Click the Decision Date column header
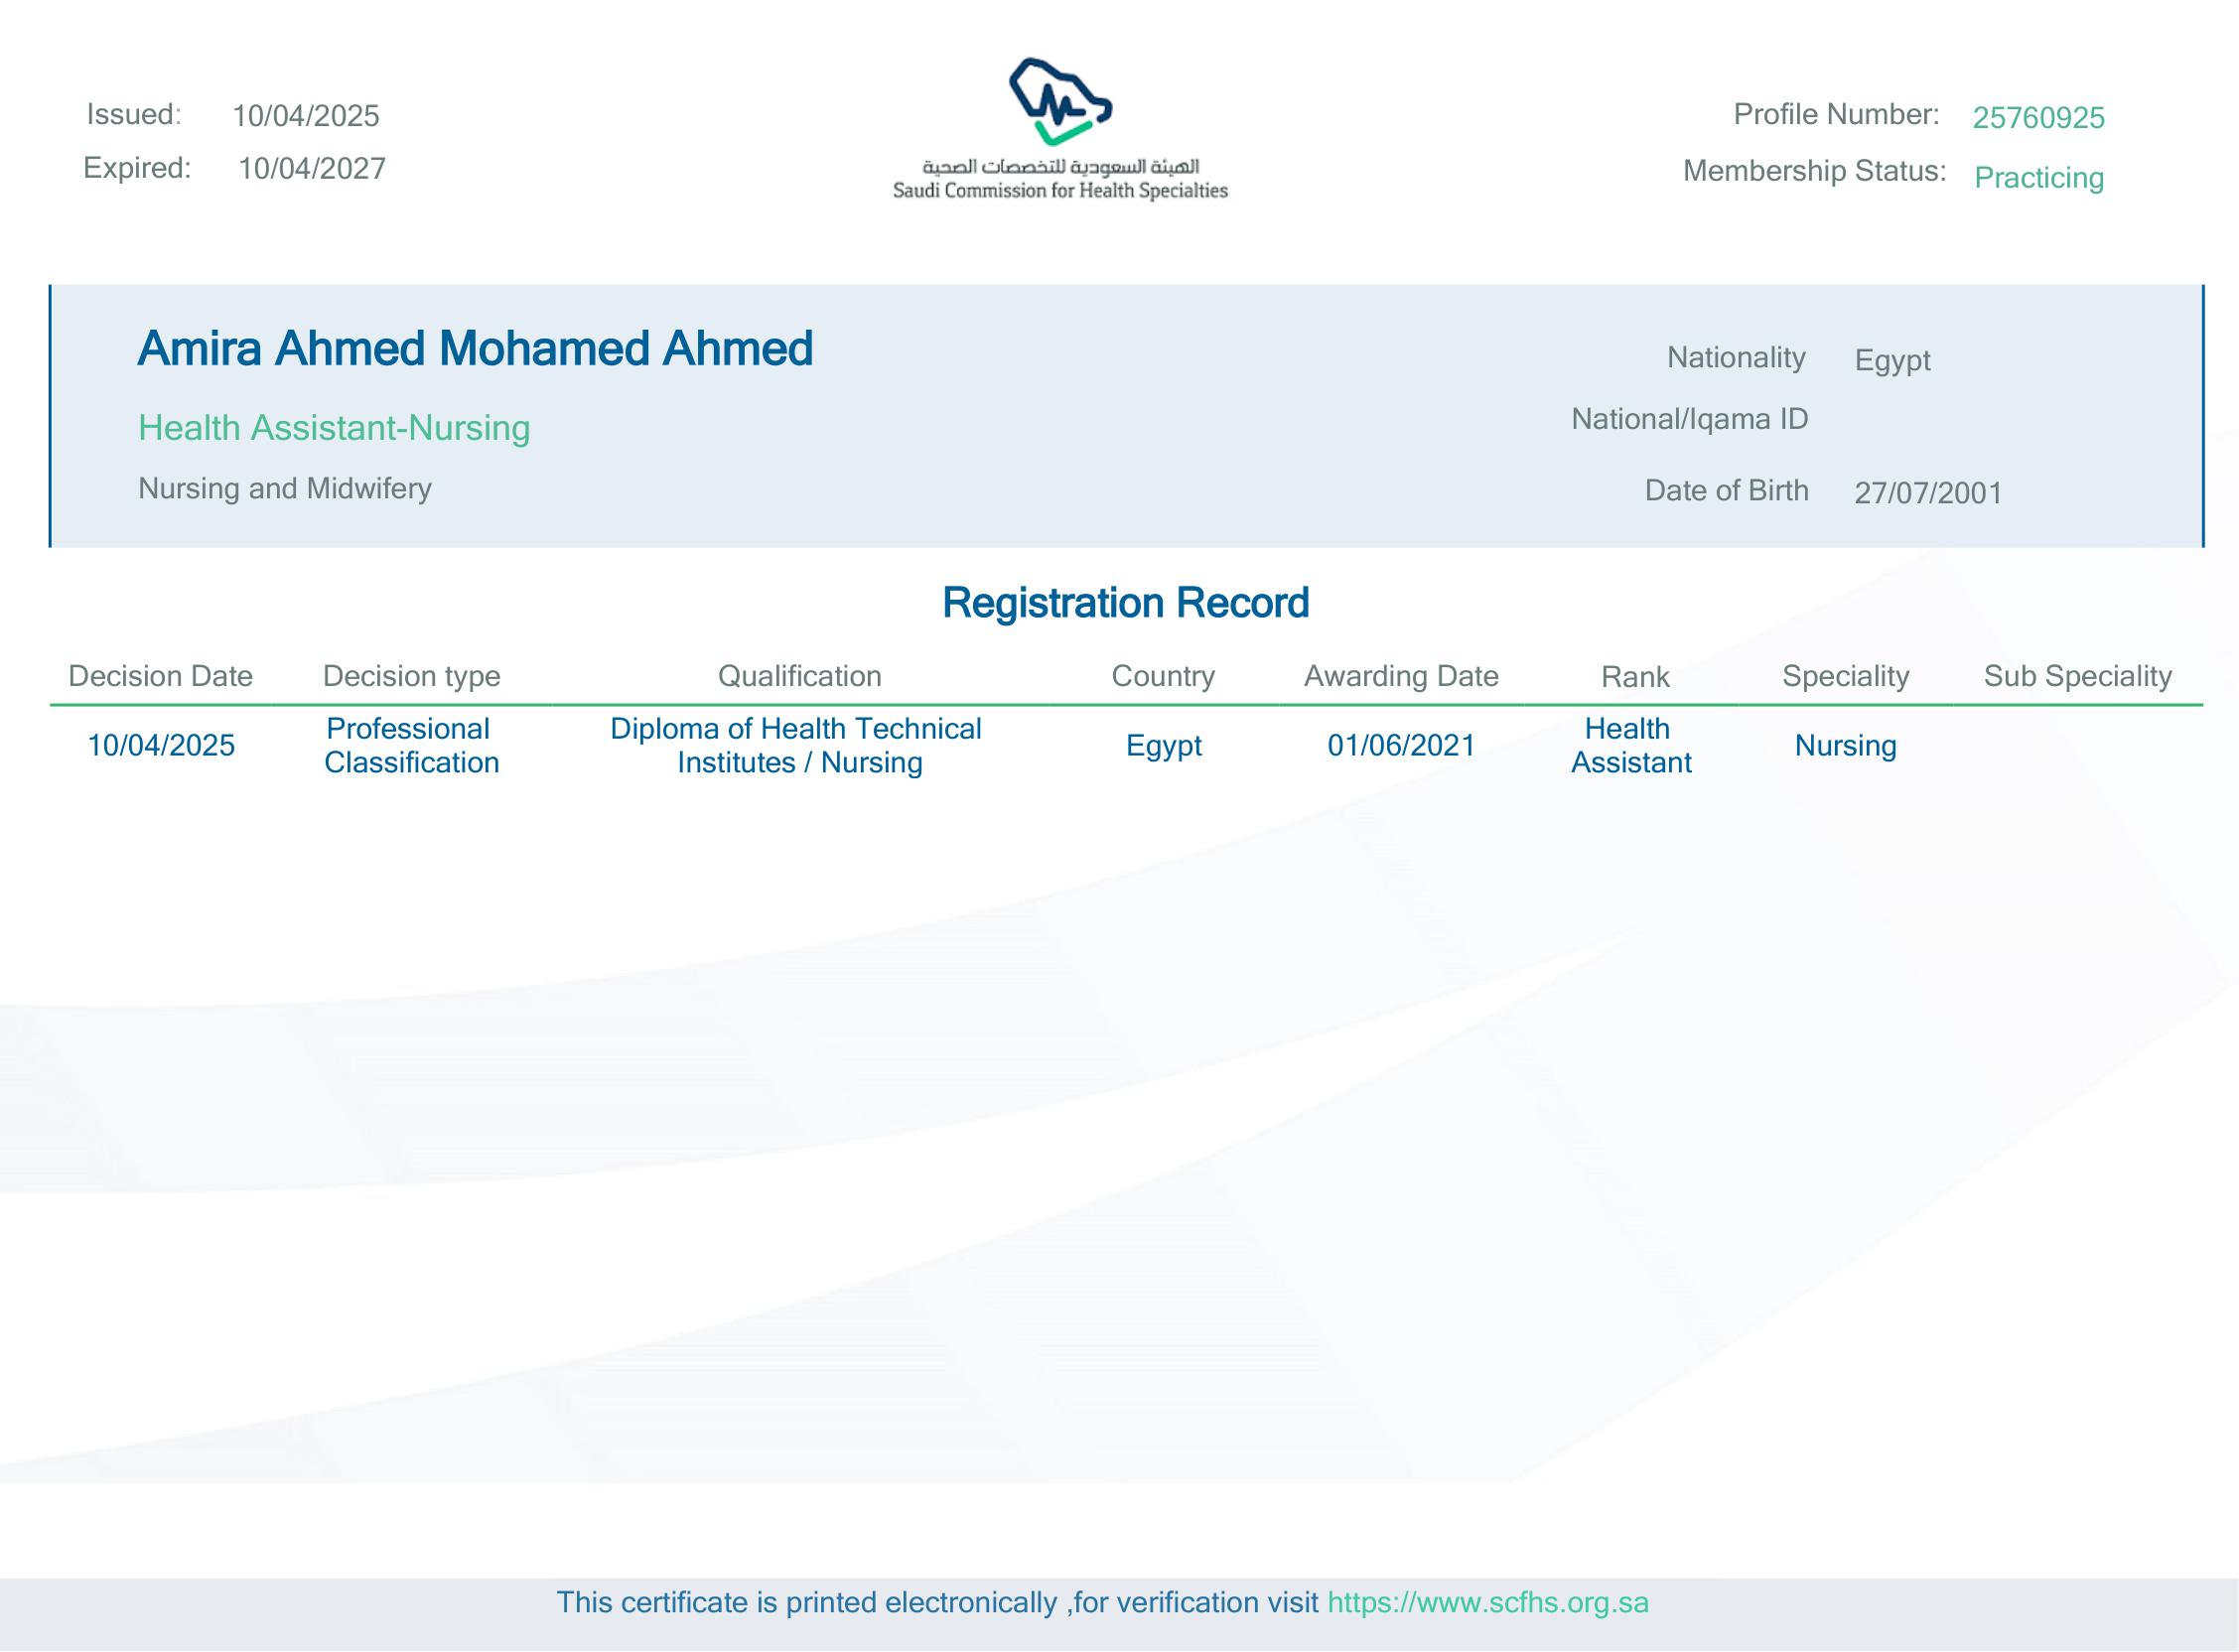 [x=160, y=676]
